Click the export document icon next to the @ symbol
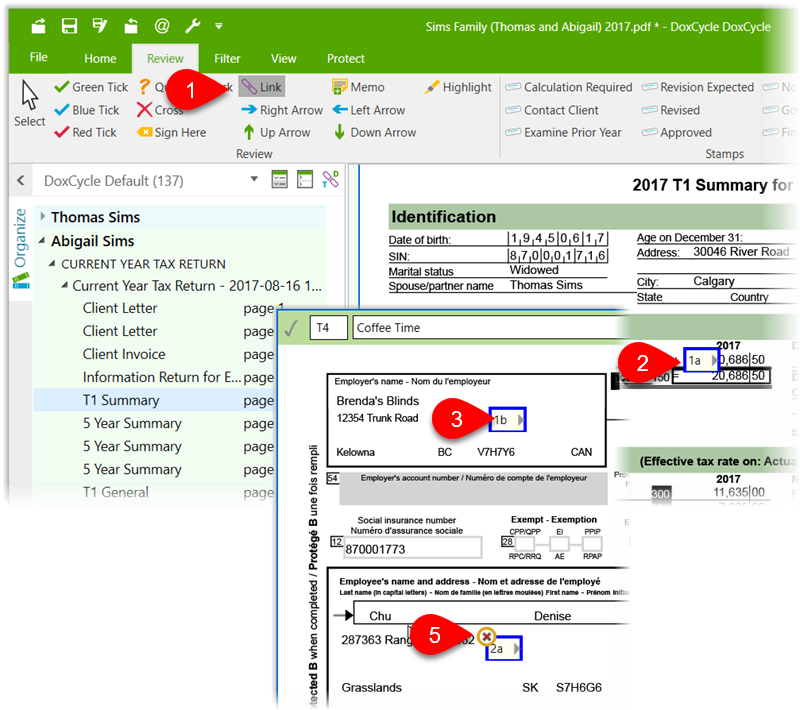 tap(131, 26)
